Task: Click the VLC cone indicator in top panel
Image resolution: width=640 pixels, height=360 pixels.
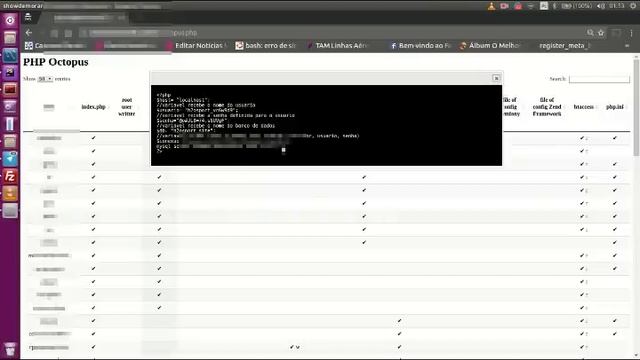Action: click(491, 6)
